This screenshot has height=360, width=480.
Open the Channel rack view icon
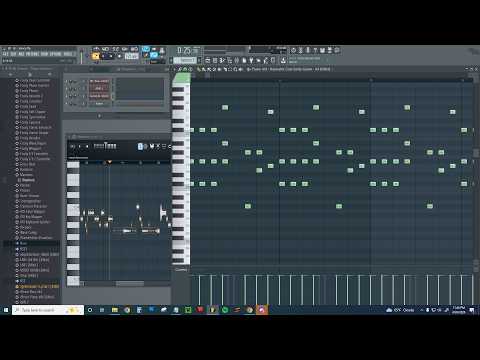pos(222,60)
